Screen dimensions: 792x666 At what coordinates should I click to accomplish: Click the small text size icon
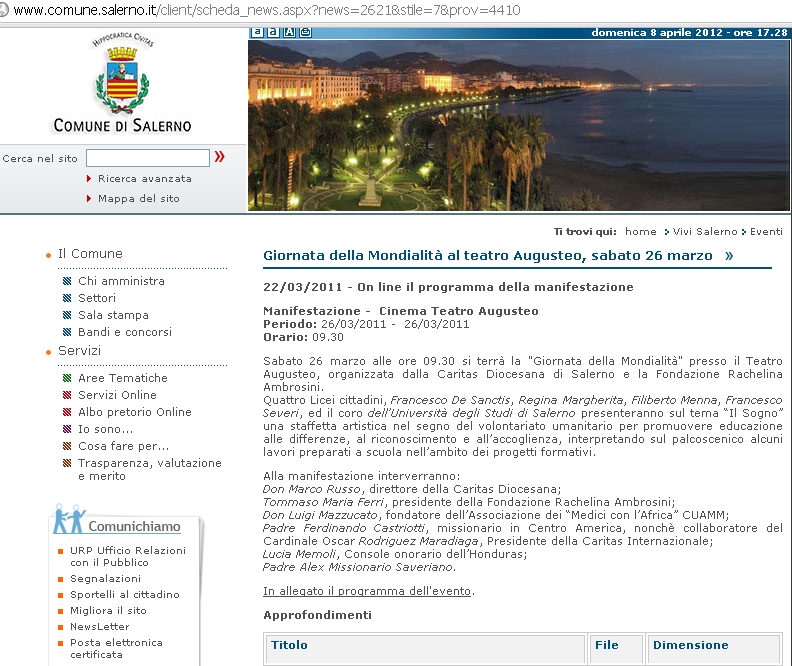[x=257, y=32]
